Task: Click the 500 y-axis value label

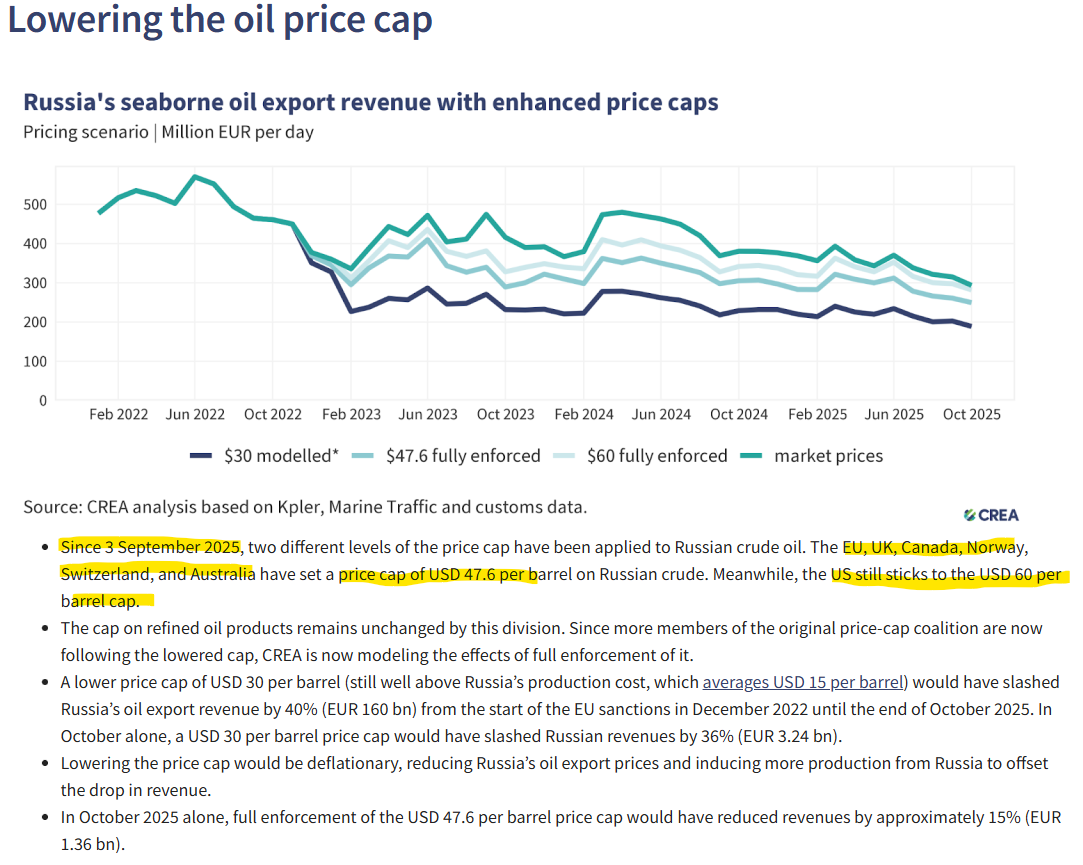Action: pos(35,204)
